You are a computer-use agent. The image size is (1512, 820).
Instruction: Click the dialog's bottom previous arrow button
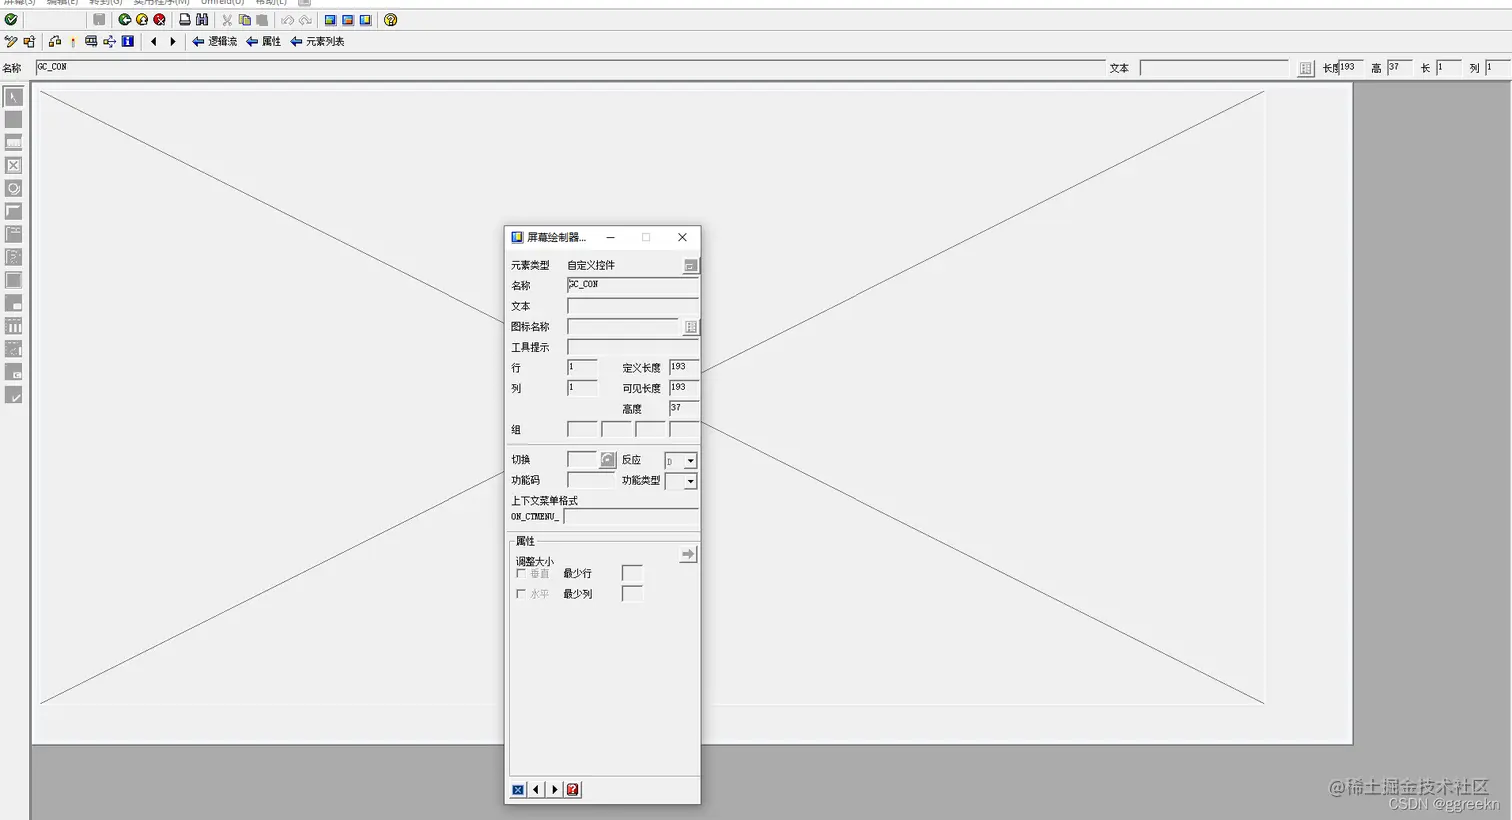[536, 790]
